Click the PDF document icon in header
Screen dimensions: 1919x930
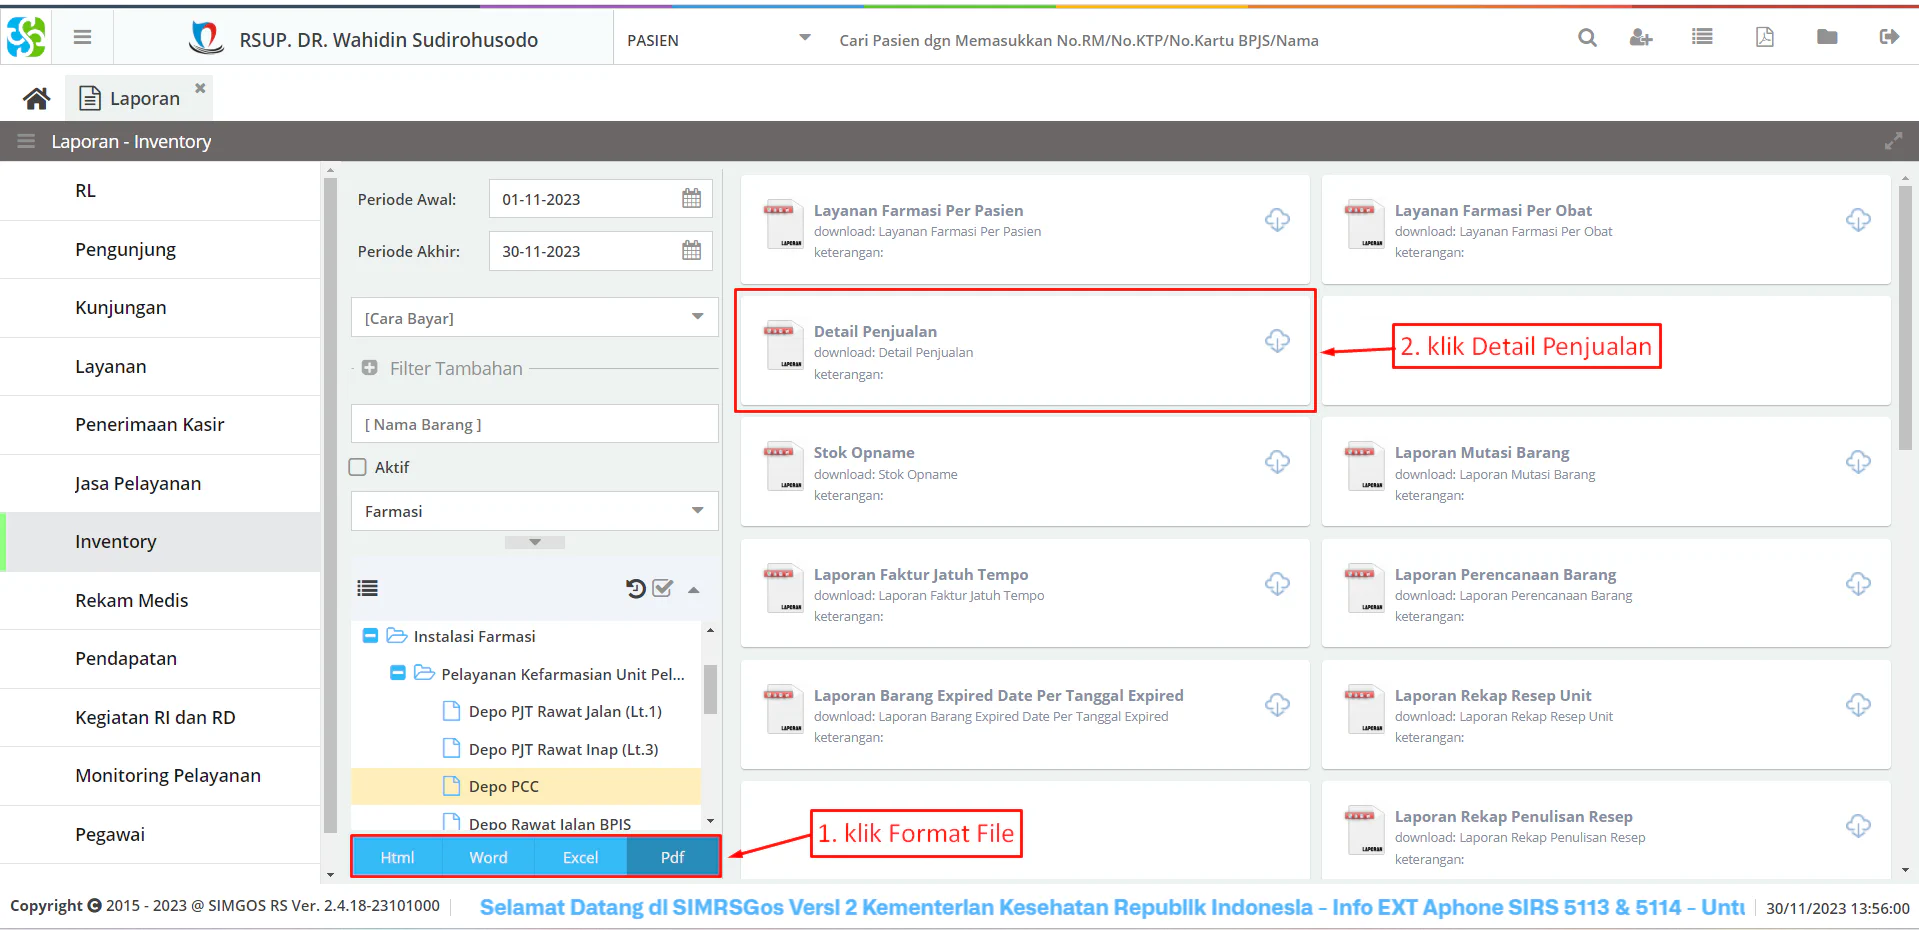pyautogui.click(x=1765, y=37)
